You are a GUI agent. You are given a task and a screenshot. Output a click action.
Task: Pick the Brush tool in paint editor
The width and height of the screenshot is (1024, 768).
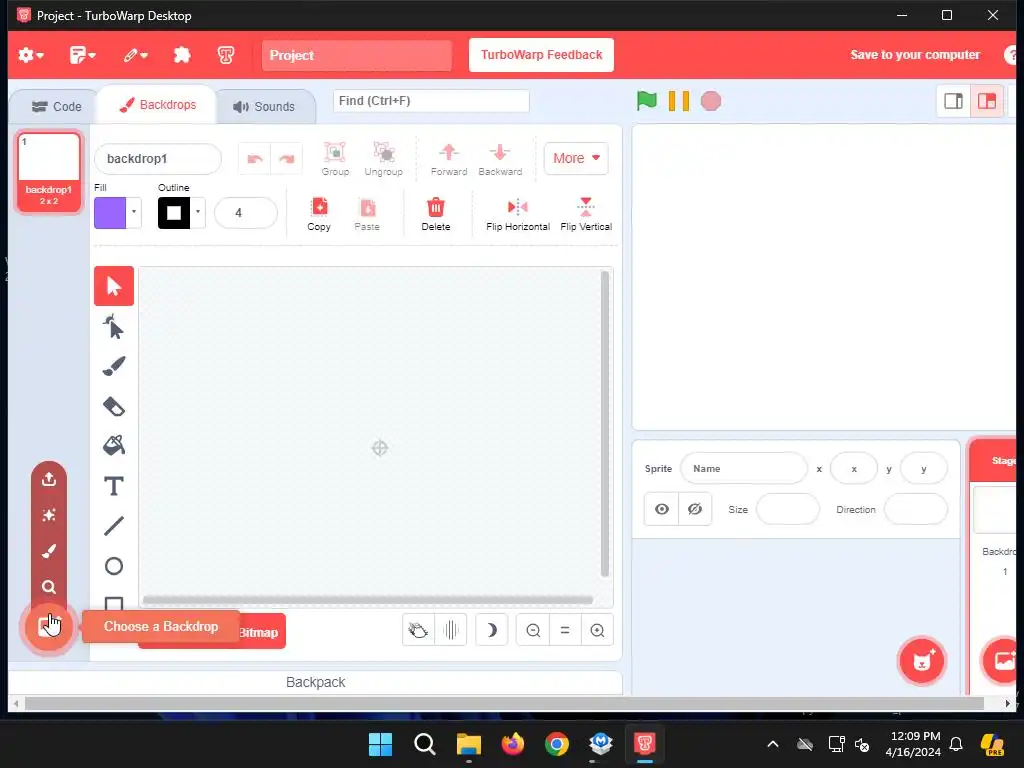[114, 366]
